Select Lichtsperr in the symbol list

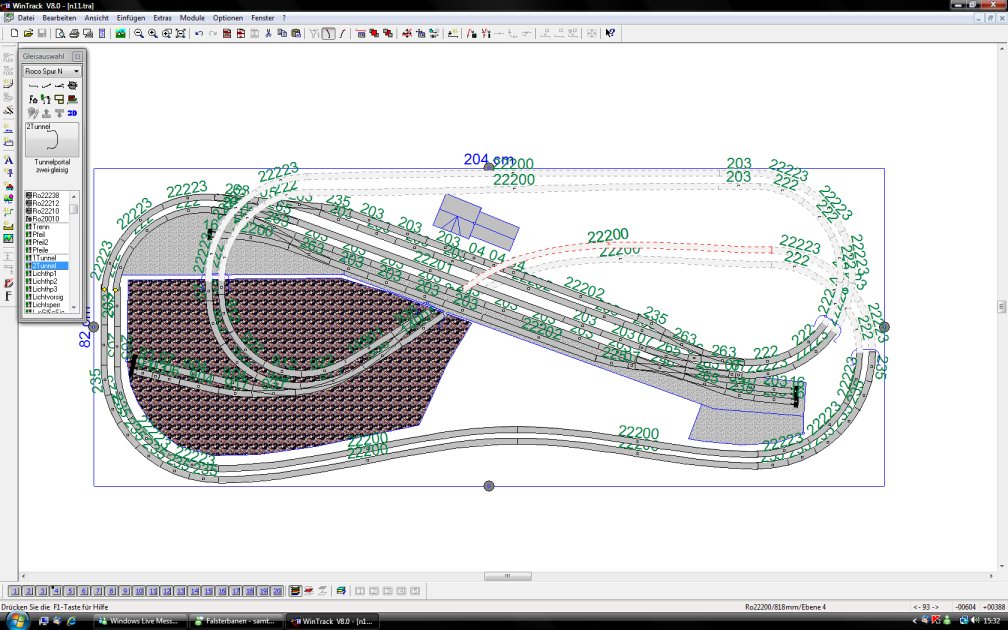point(46,305)
